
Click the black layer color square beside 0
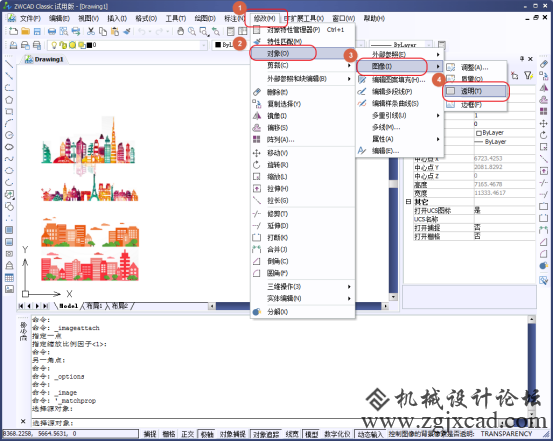pos(89,45)
